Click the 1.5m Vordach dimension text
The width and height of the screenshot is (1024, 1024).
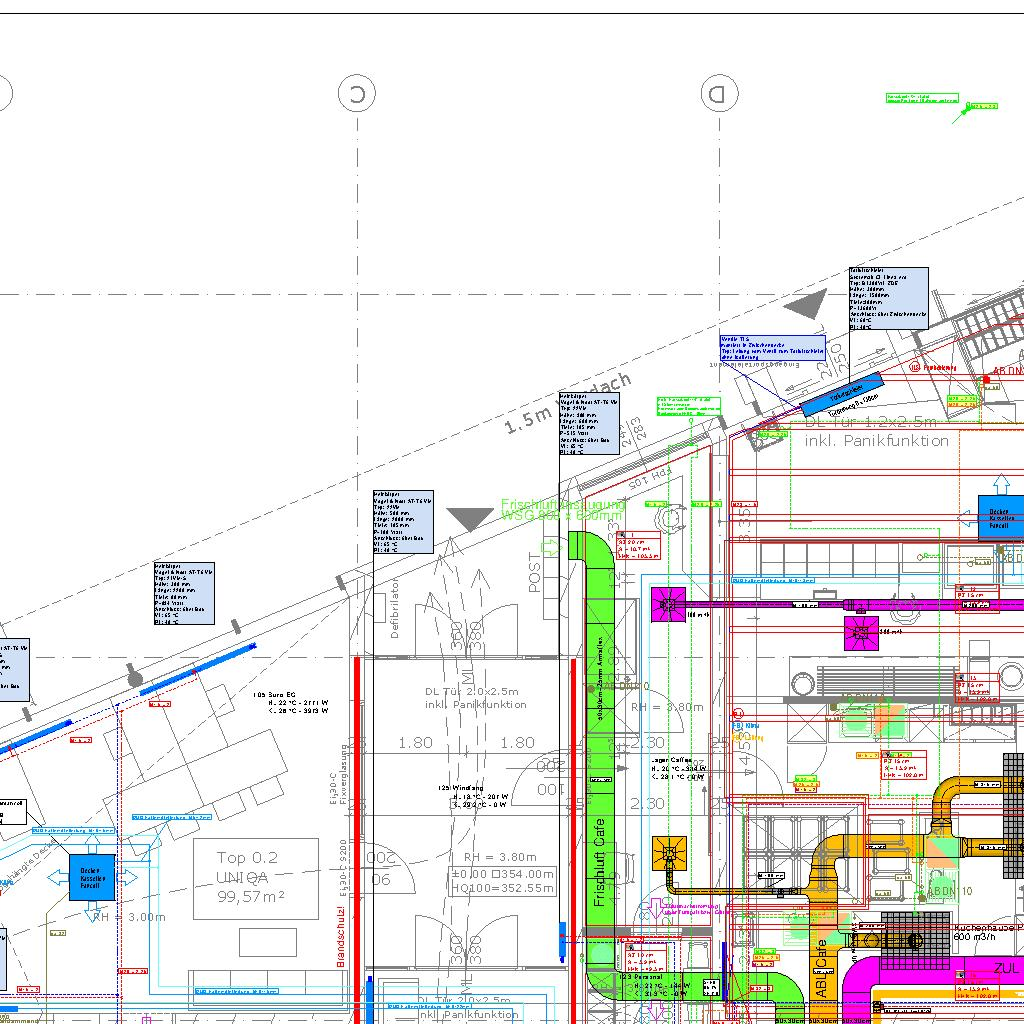point(568,403)
